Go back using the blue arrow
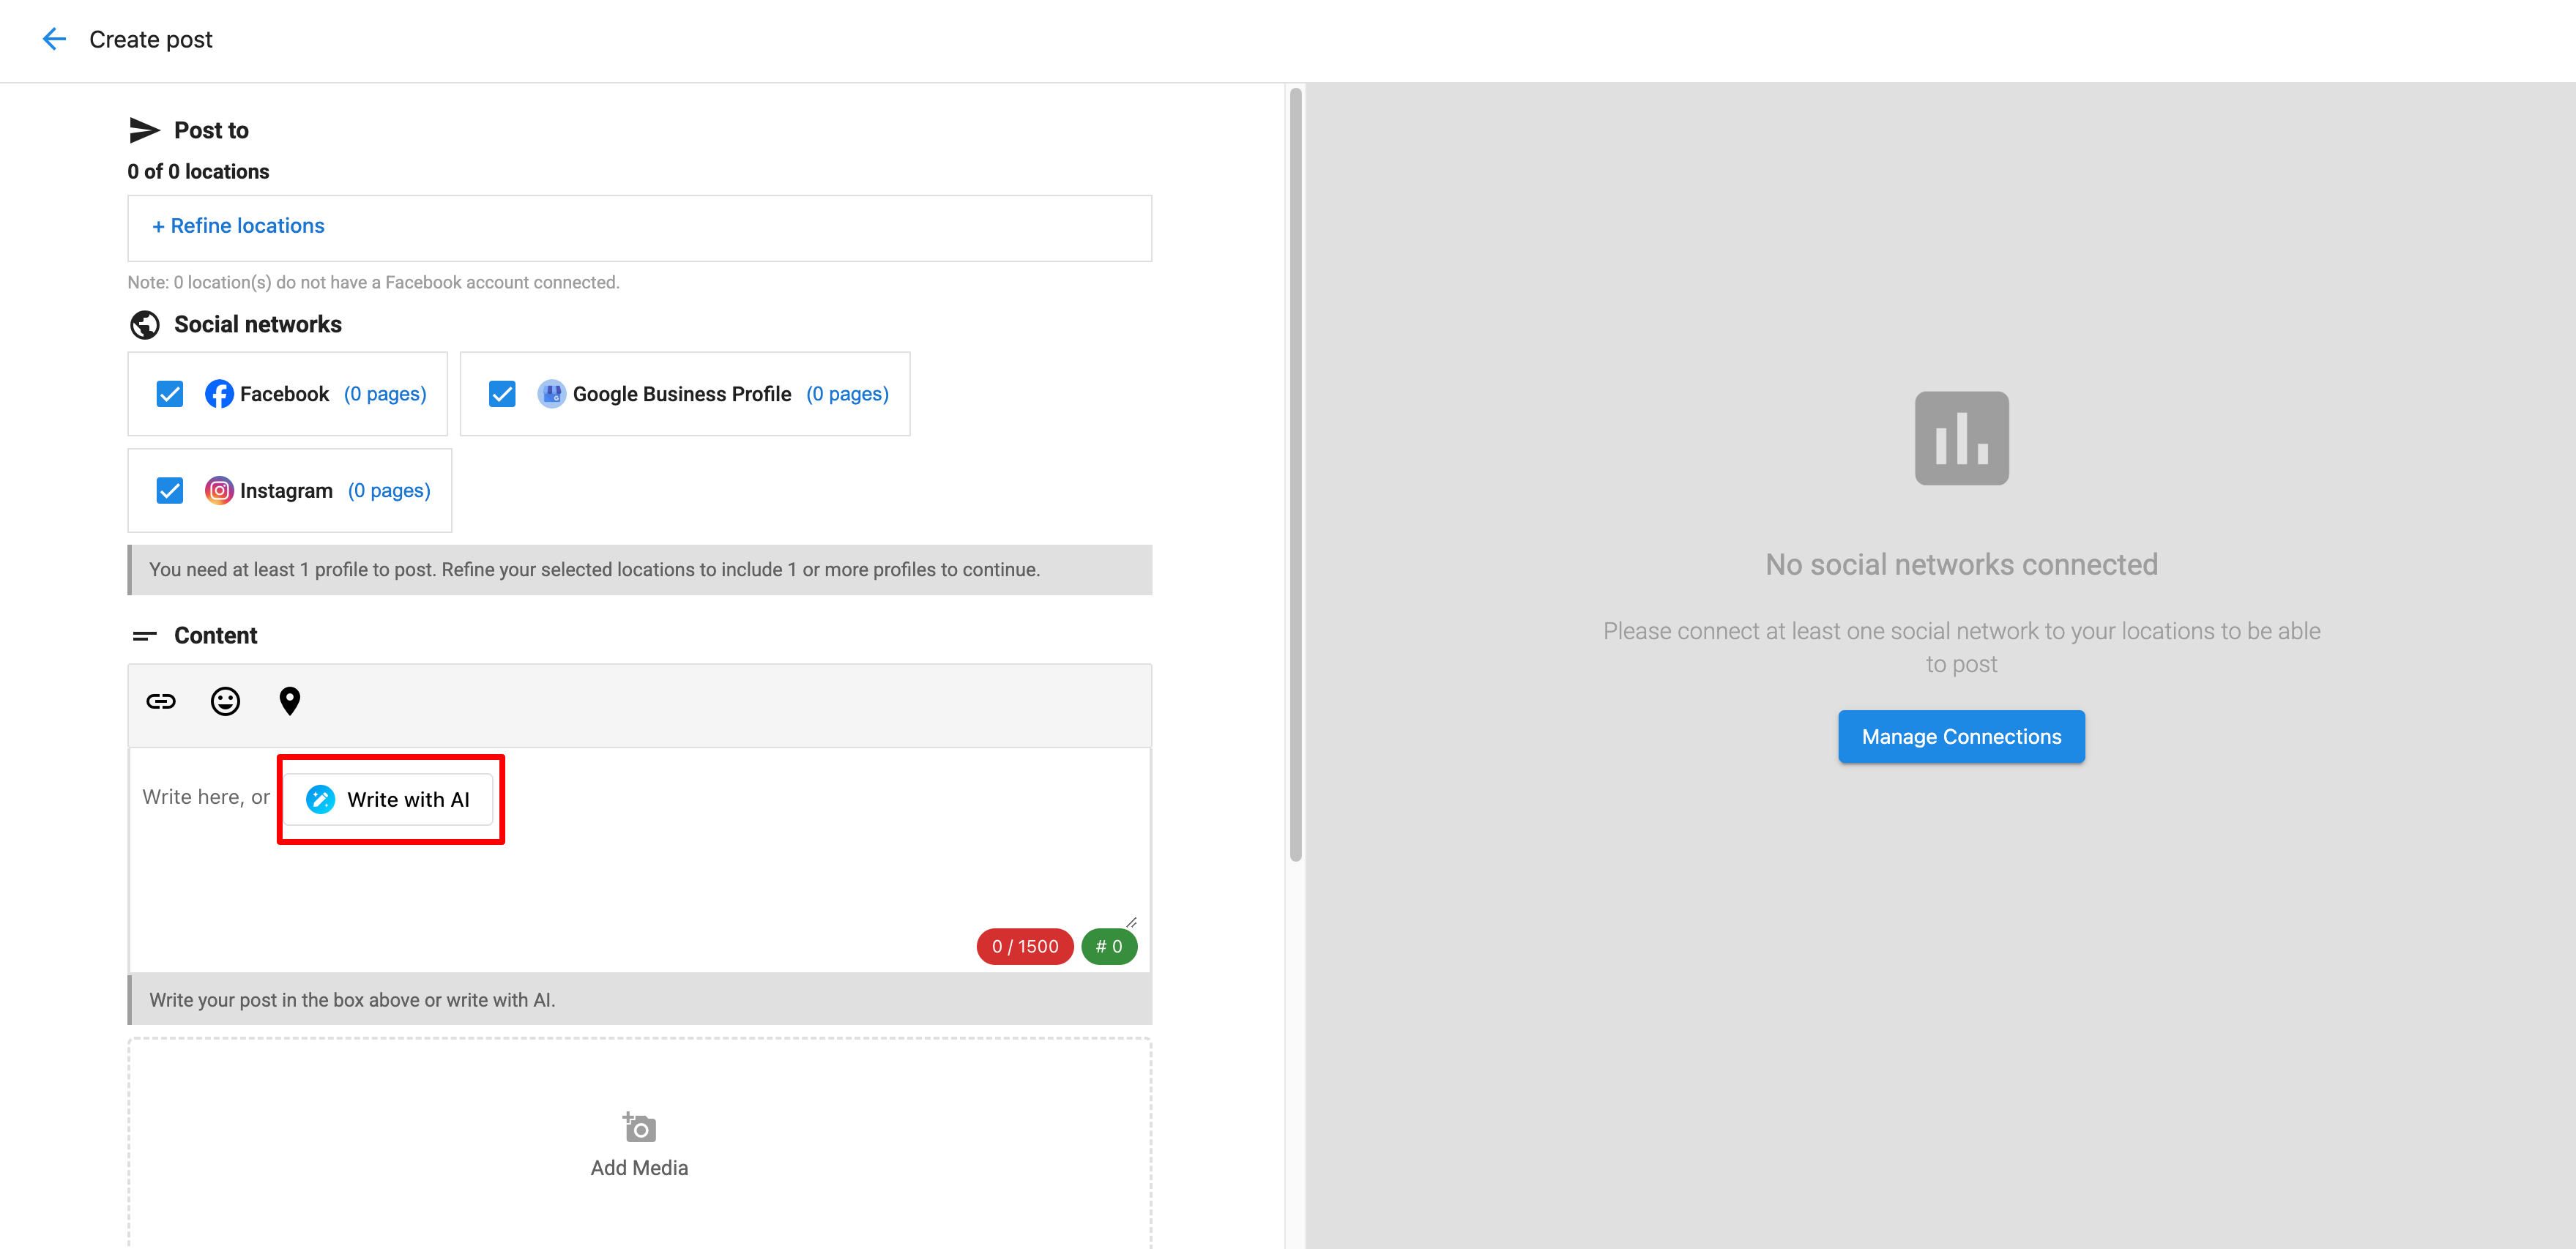This screenshot has width=2576, height=1249. pos(54,39)
